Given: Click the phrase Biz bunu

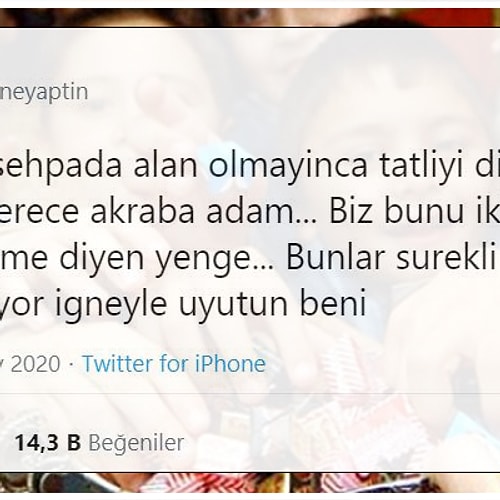Looking at the screenshot, I should [397, 211].
